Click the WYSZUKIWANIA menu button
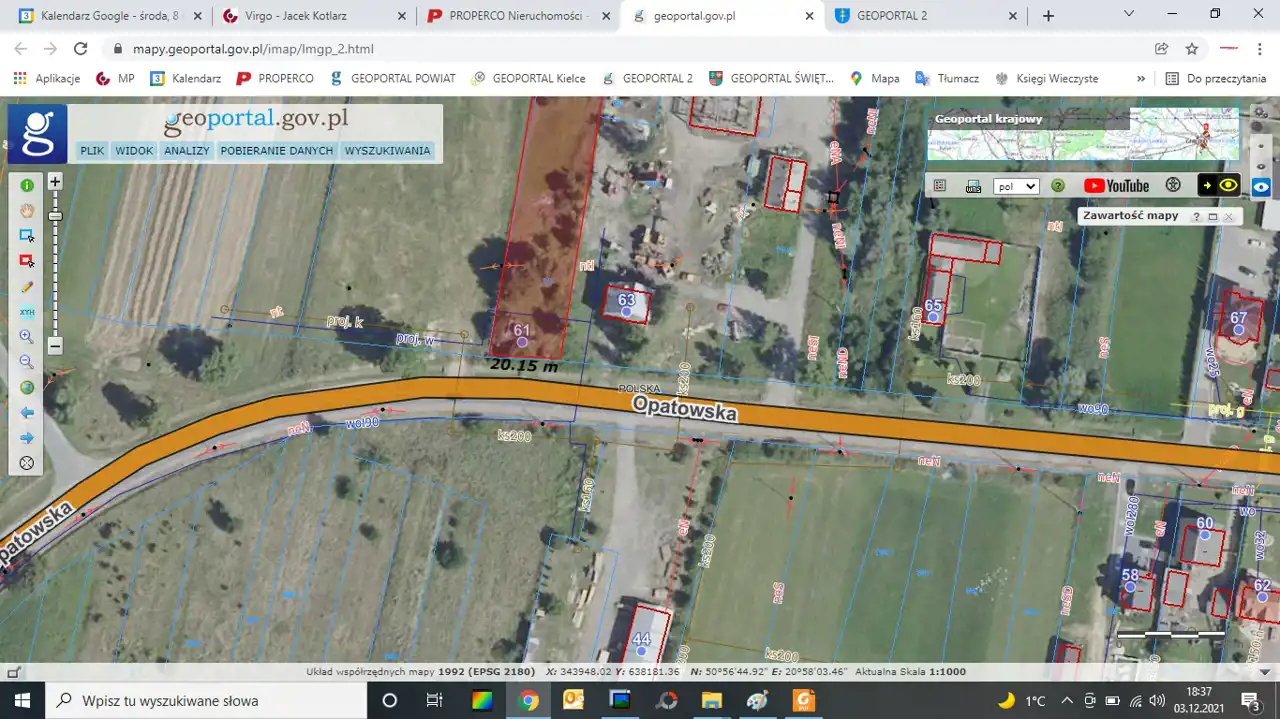Screen dimensions: 1280x719 coord(387,151)
